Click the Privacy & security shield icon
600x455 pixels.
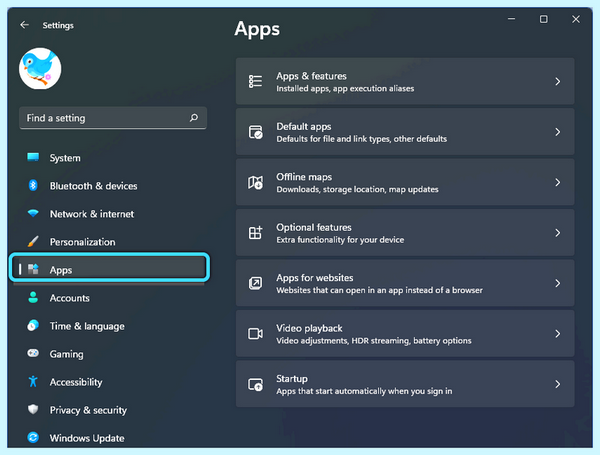coord(33,409)
